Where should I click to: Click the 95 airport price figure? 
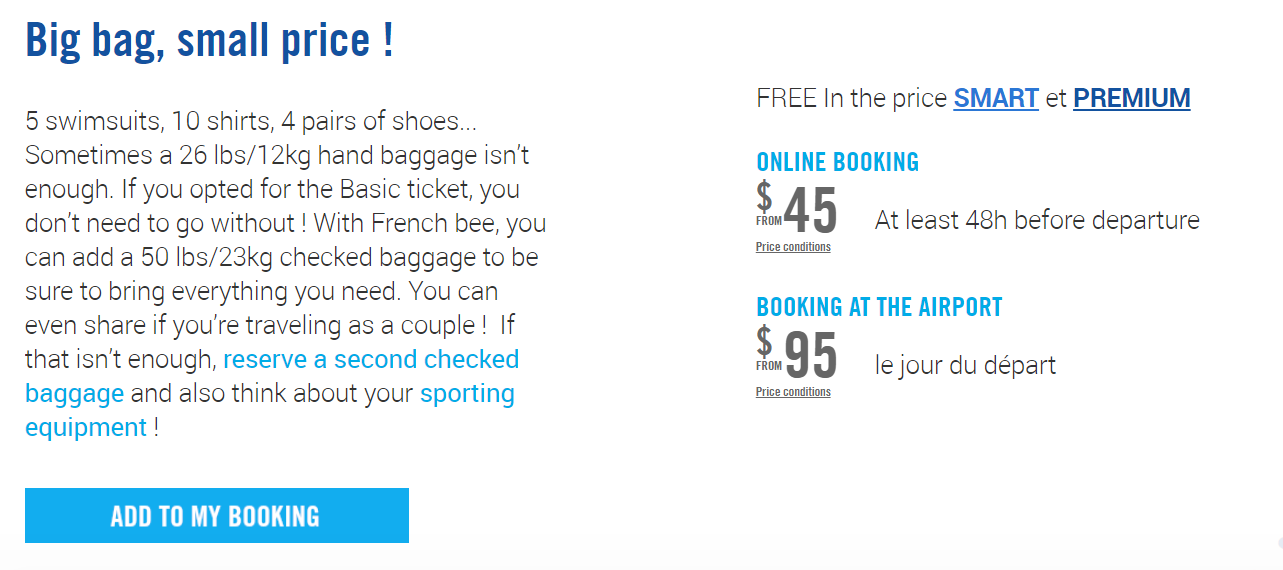pyautogui.click(x=811, y=356)
